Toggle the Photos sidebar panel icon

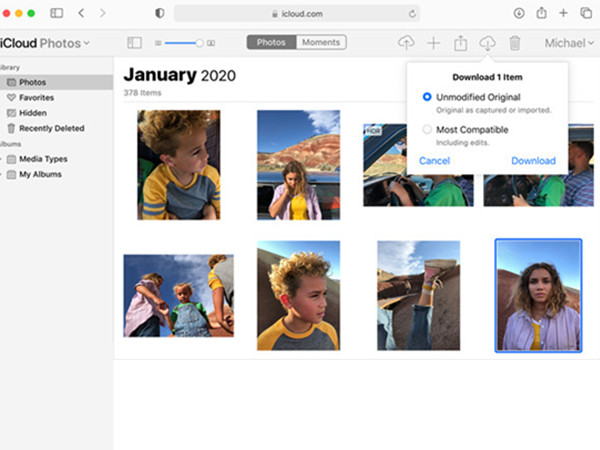[135, 43]
